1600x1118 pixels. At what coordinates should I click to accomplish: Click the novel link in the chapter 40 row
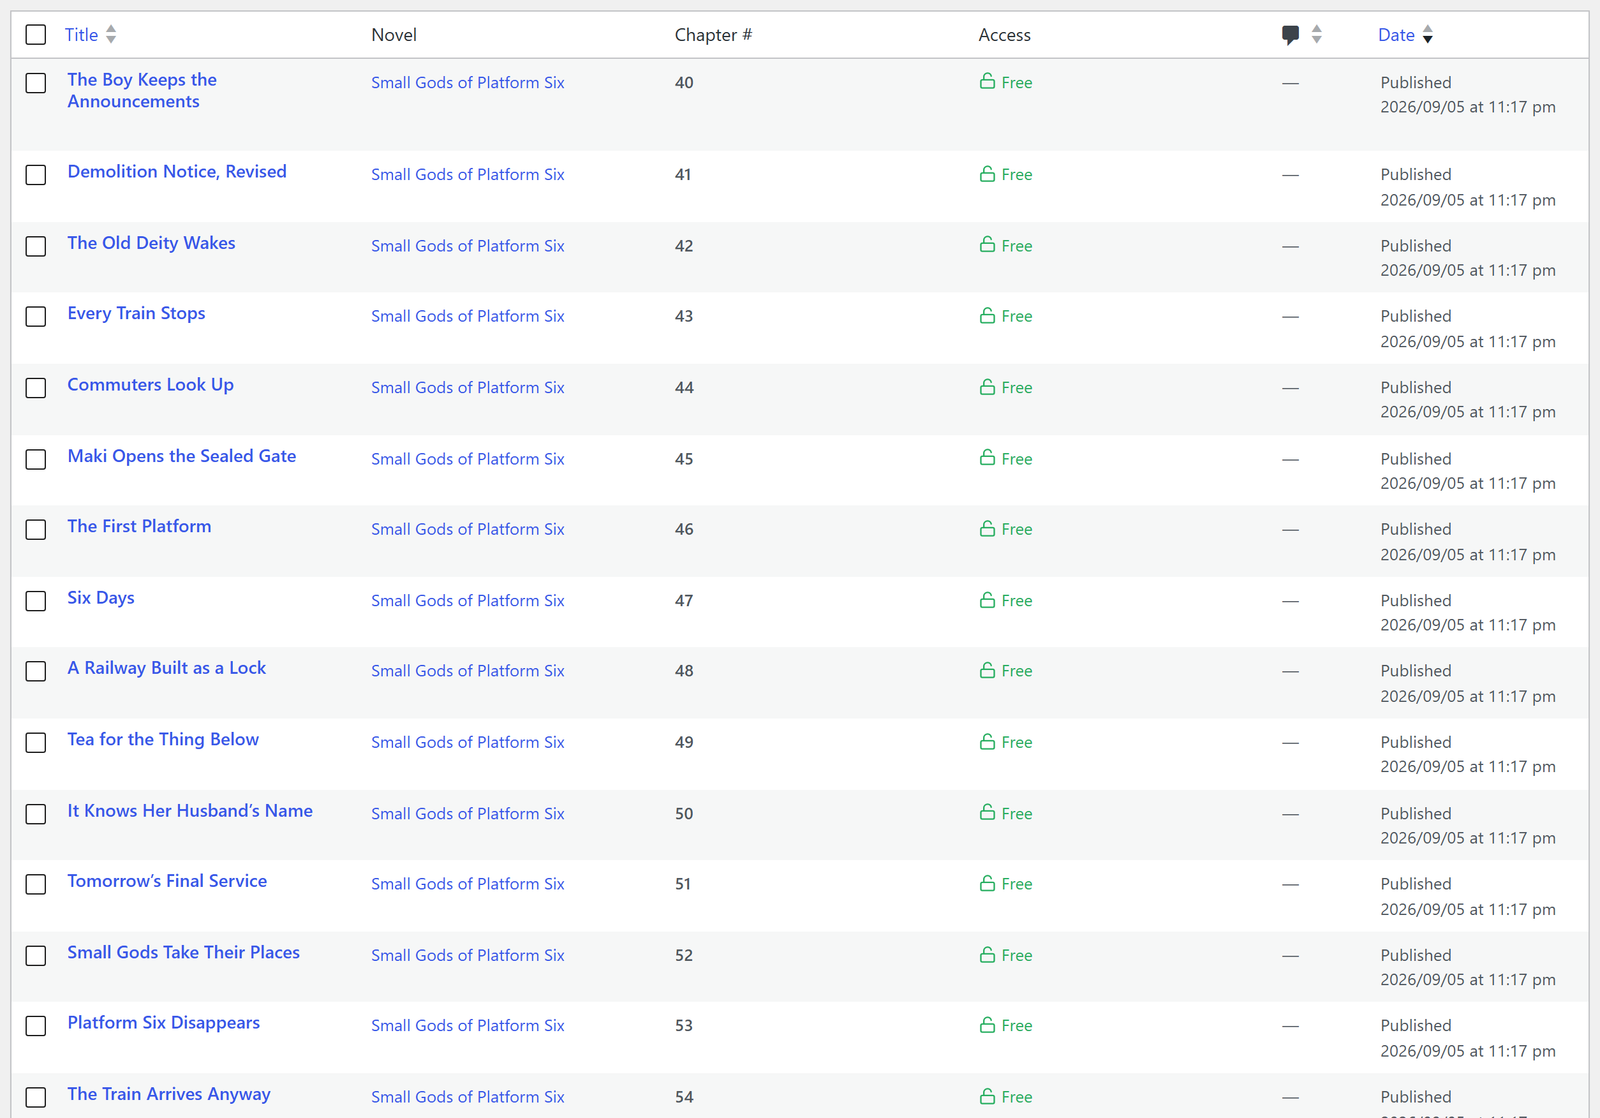[x=468, y=82]
